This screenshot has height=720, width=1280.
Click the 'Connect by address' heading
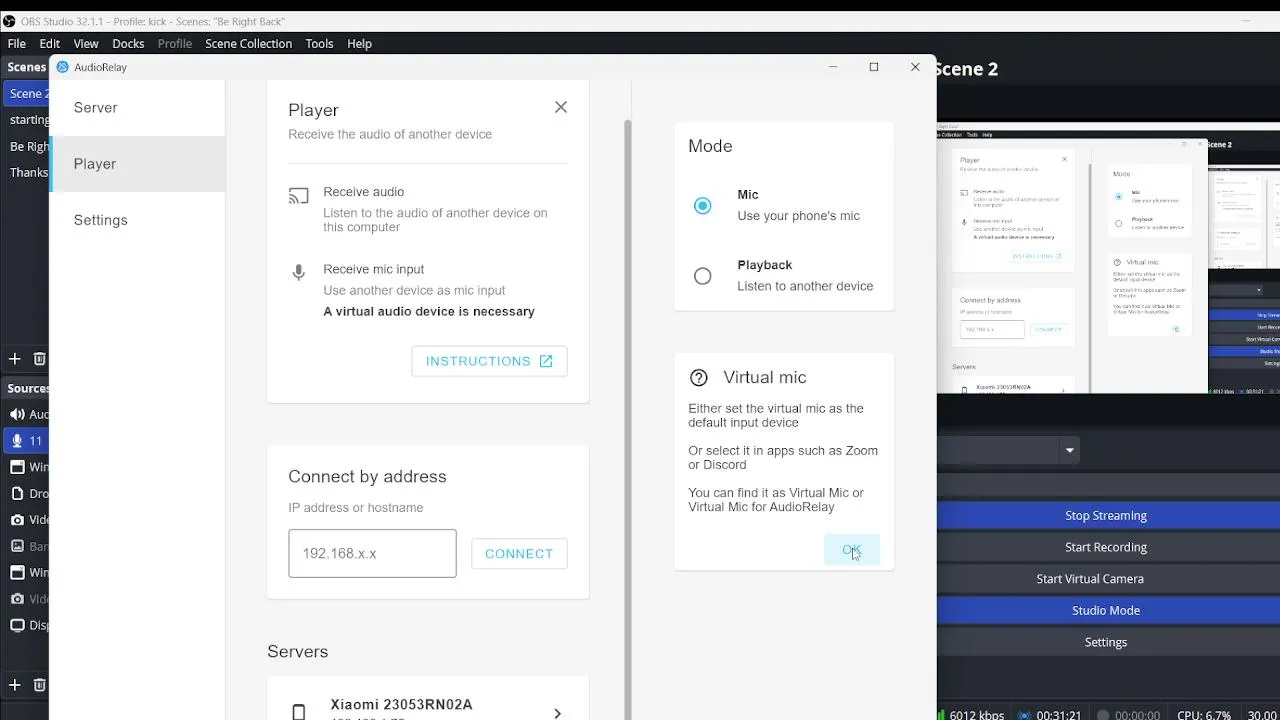pyautogui.click(x=367, y=477)
